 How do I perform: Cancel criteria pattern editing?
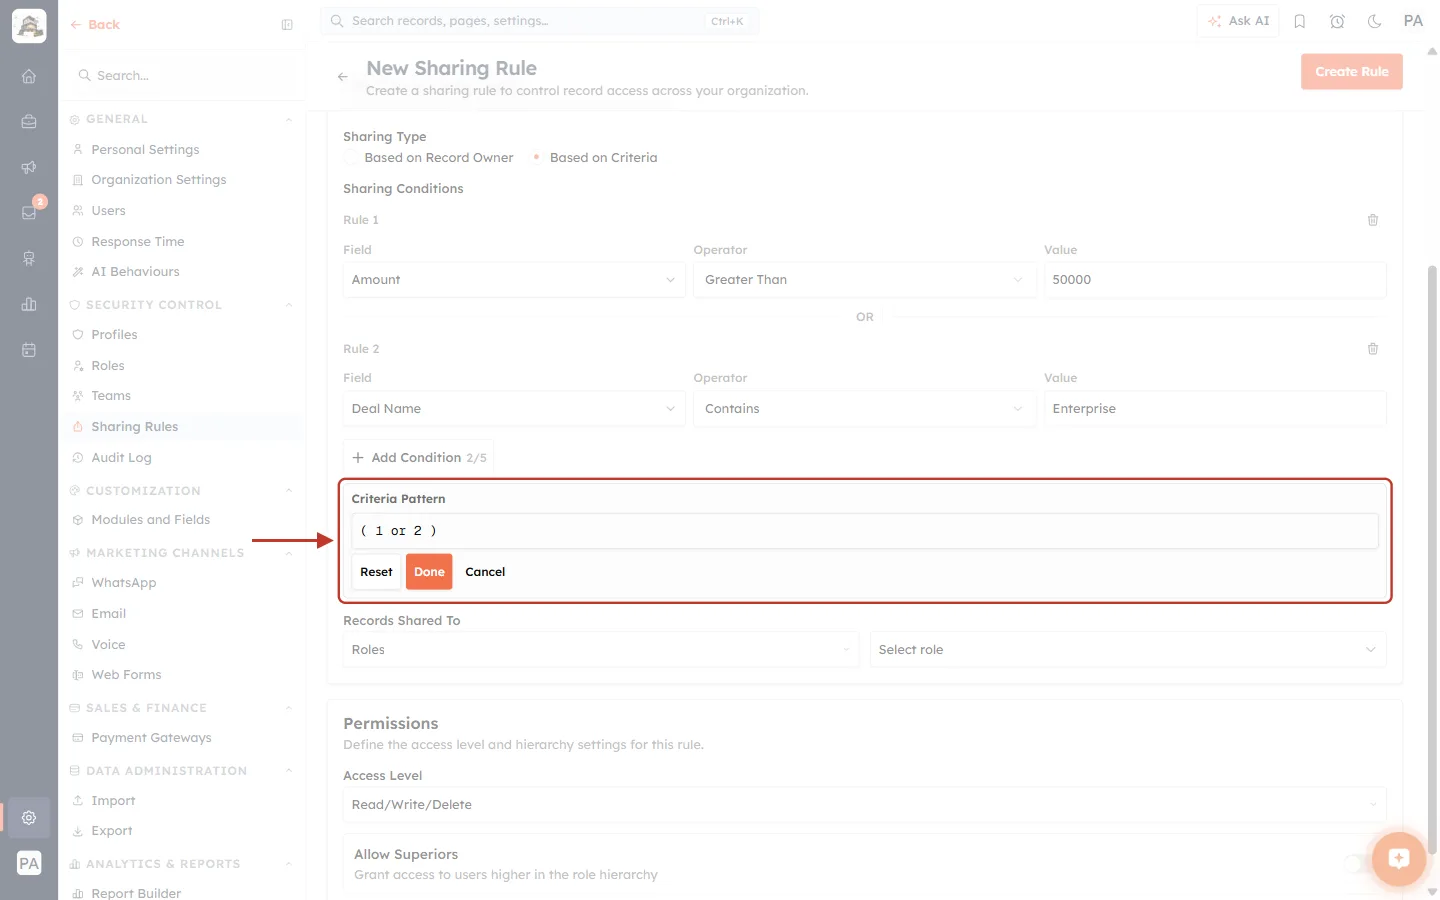pos(485,572)
